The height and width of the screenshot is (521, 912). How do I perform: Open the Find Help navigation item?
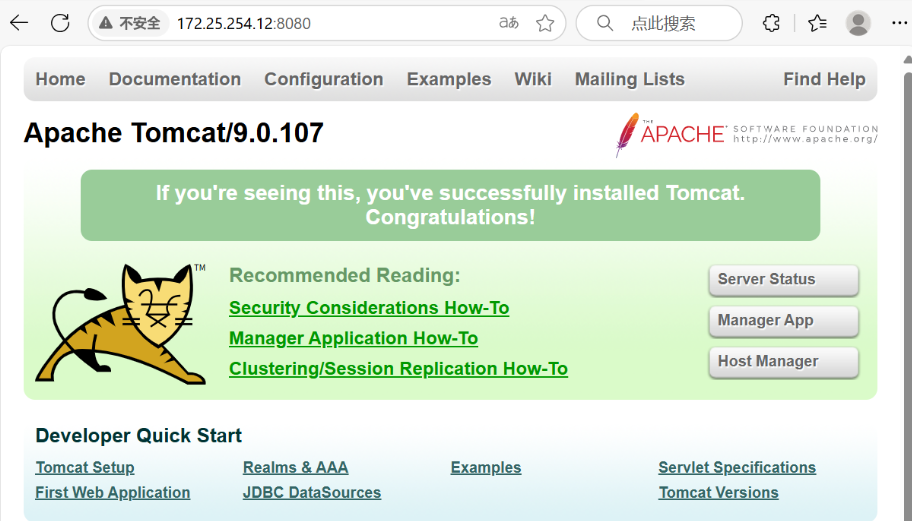tap(824, 79)
